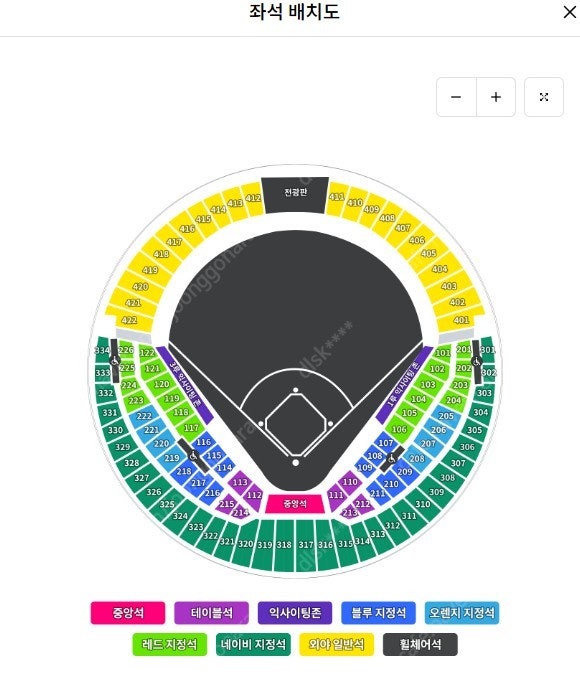The image size is (580, 687).
Task: Click the wheelchair icon beside section 226
Action: coord(115,361)
